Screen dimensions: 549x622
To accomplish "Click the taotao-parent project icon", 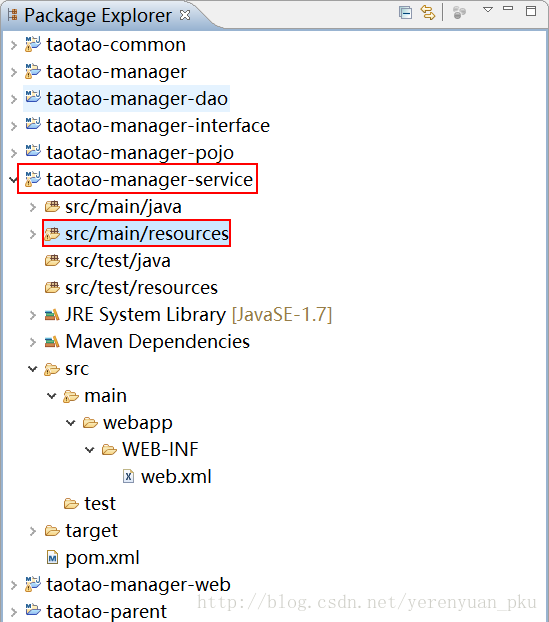I will coord(33,610).
